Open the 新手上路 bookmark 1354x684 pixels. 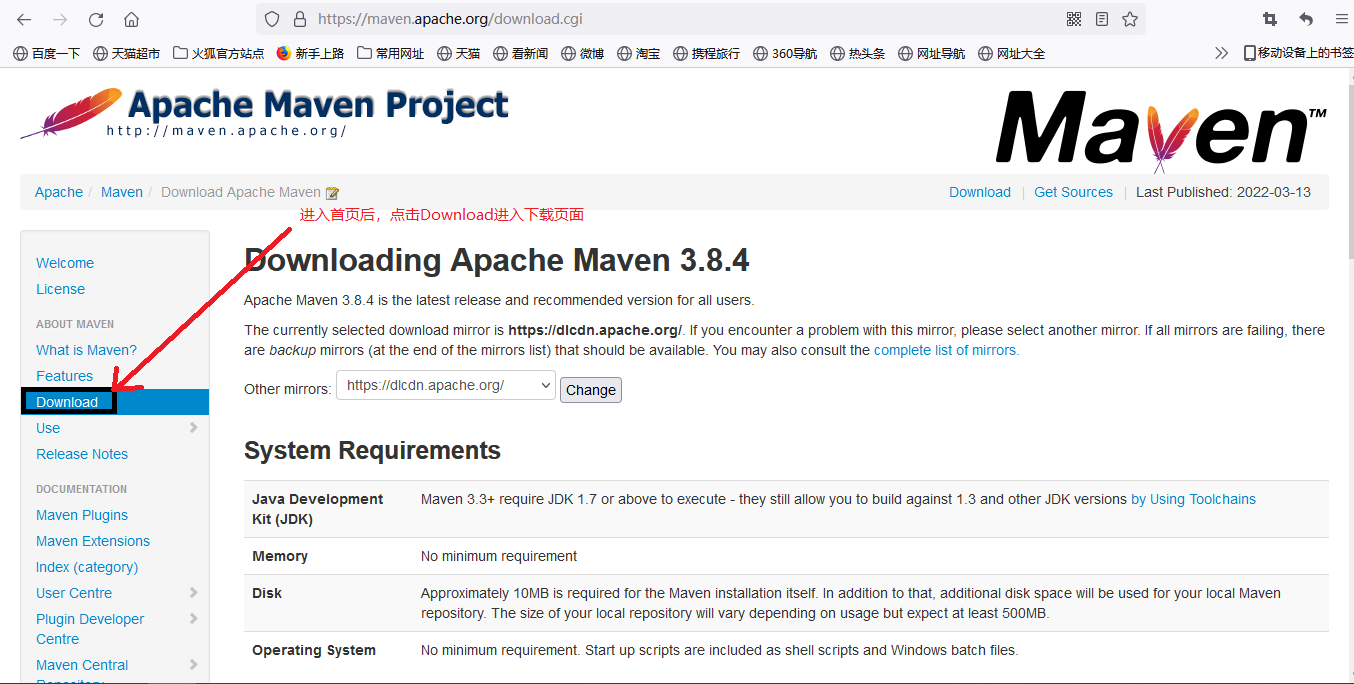(x=311, y=53)
